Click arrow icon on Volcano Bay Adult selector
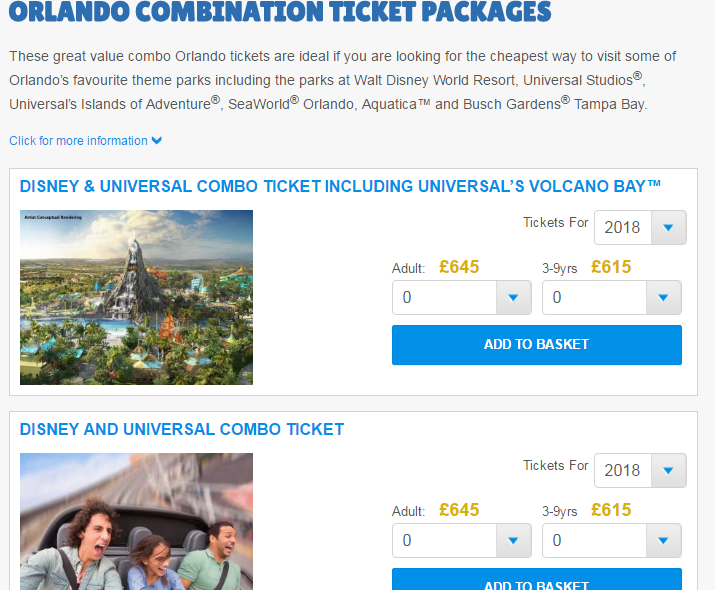This screenshot has height=599, width=715. point(513,298)
